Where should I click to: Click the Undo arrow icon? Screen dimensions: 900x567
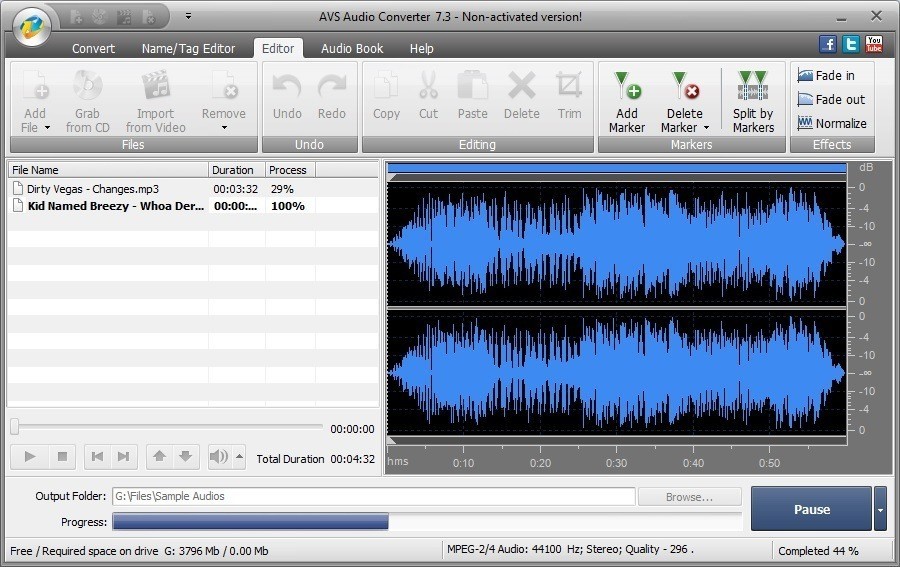[287, 87]
